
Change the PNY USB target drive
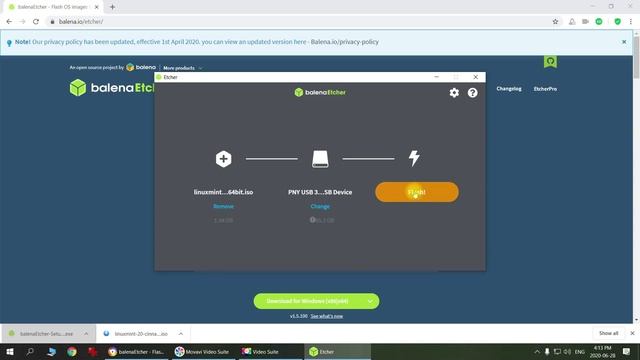point(320,206)
